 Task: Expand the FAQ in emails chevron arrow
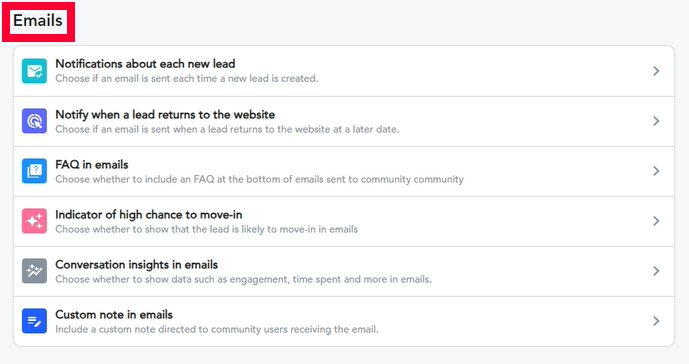[656, 171]
